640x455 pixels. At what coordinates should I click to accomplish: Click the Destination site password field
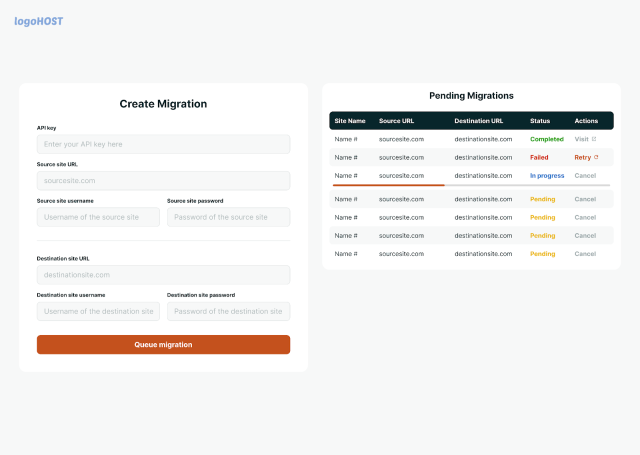[228, 311]
